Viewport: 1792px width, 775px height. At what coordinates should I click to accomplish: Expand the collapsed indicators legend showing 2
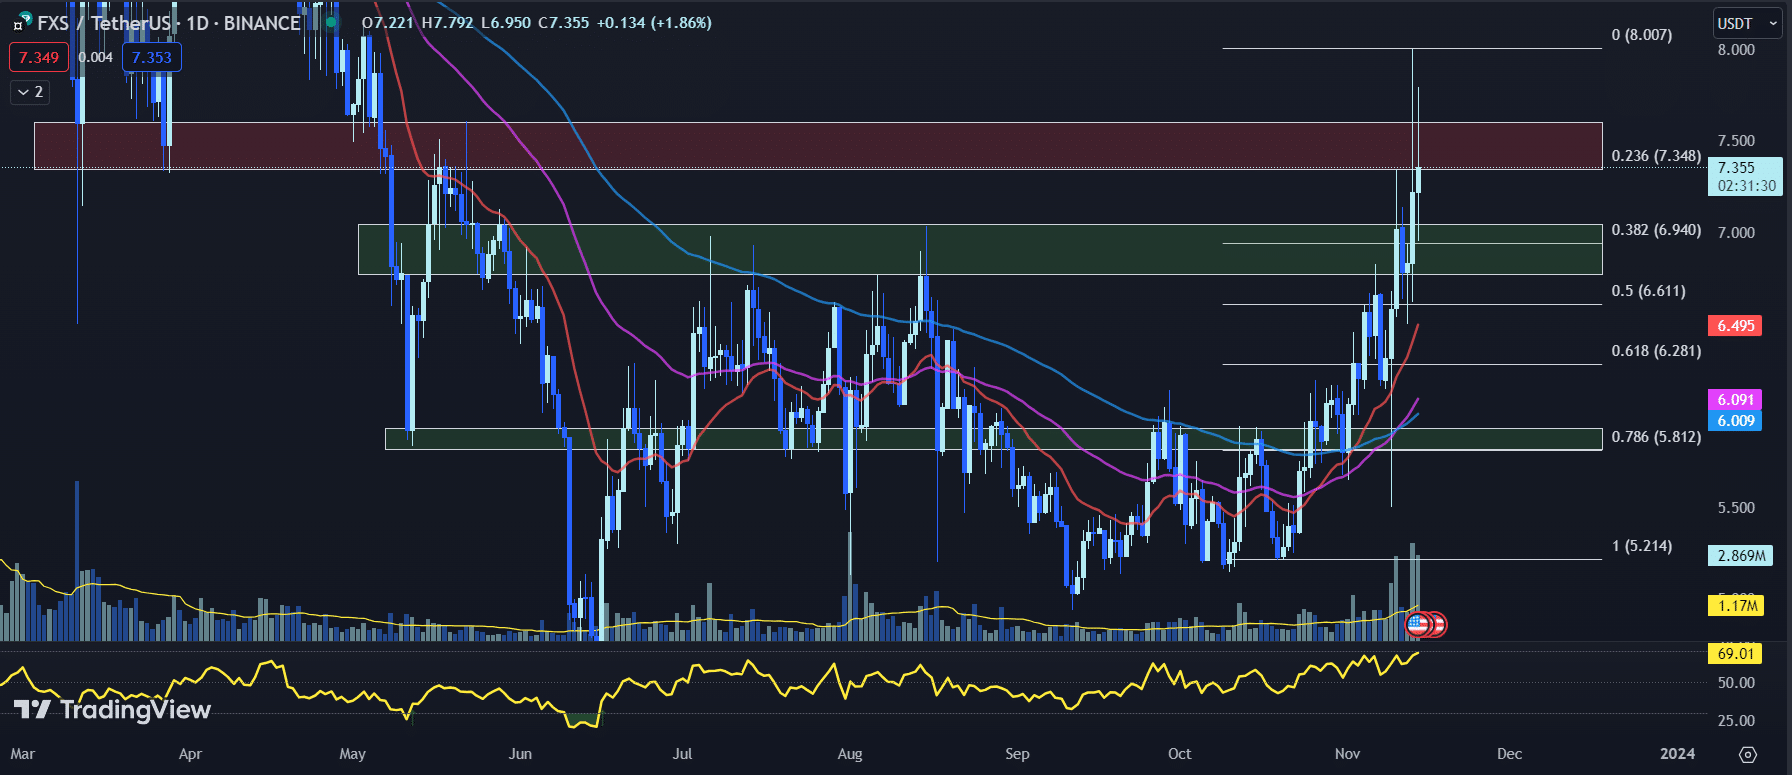(30, 92)
